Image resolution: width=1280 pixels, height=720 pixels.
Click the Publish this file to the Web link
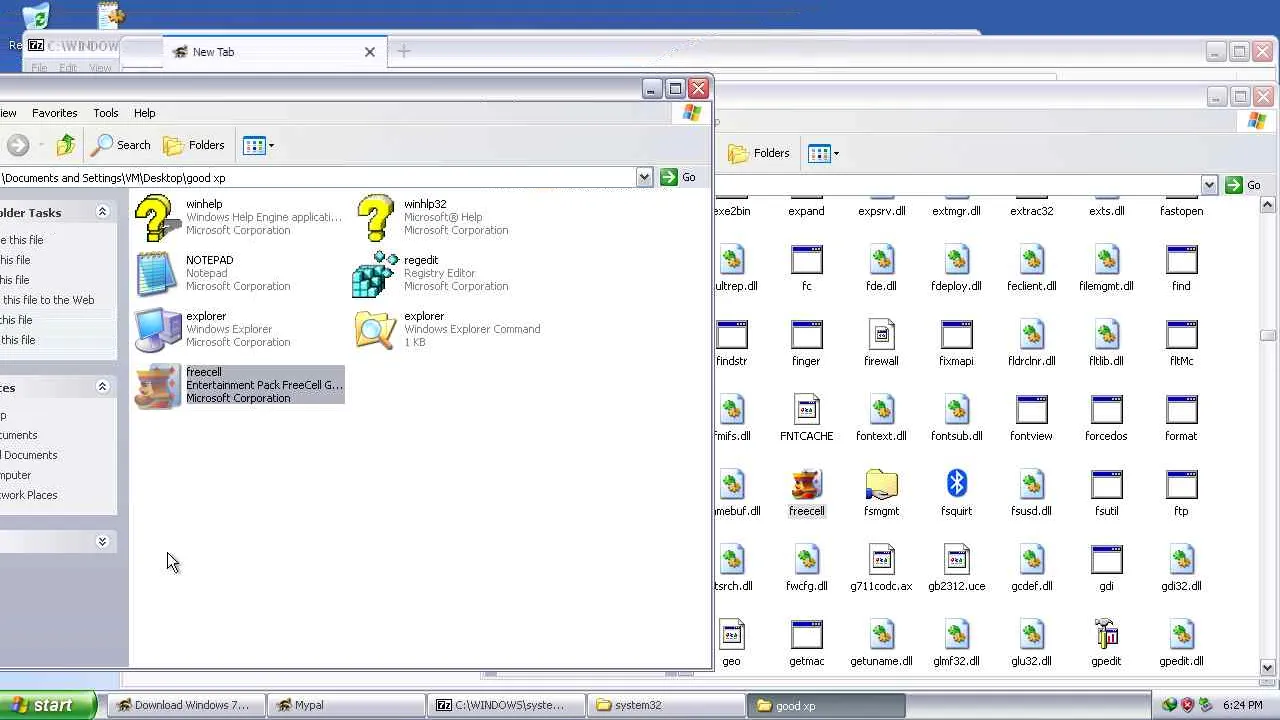coord(48,300)
